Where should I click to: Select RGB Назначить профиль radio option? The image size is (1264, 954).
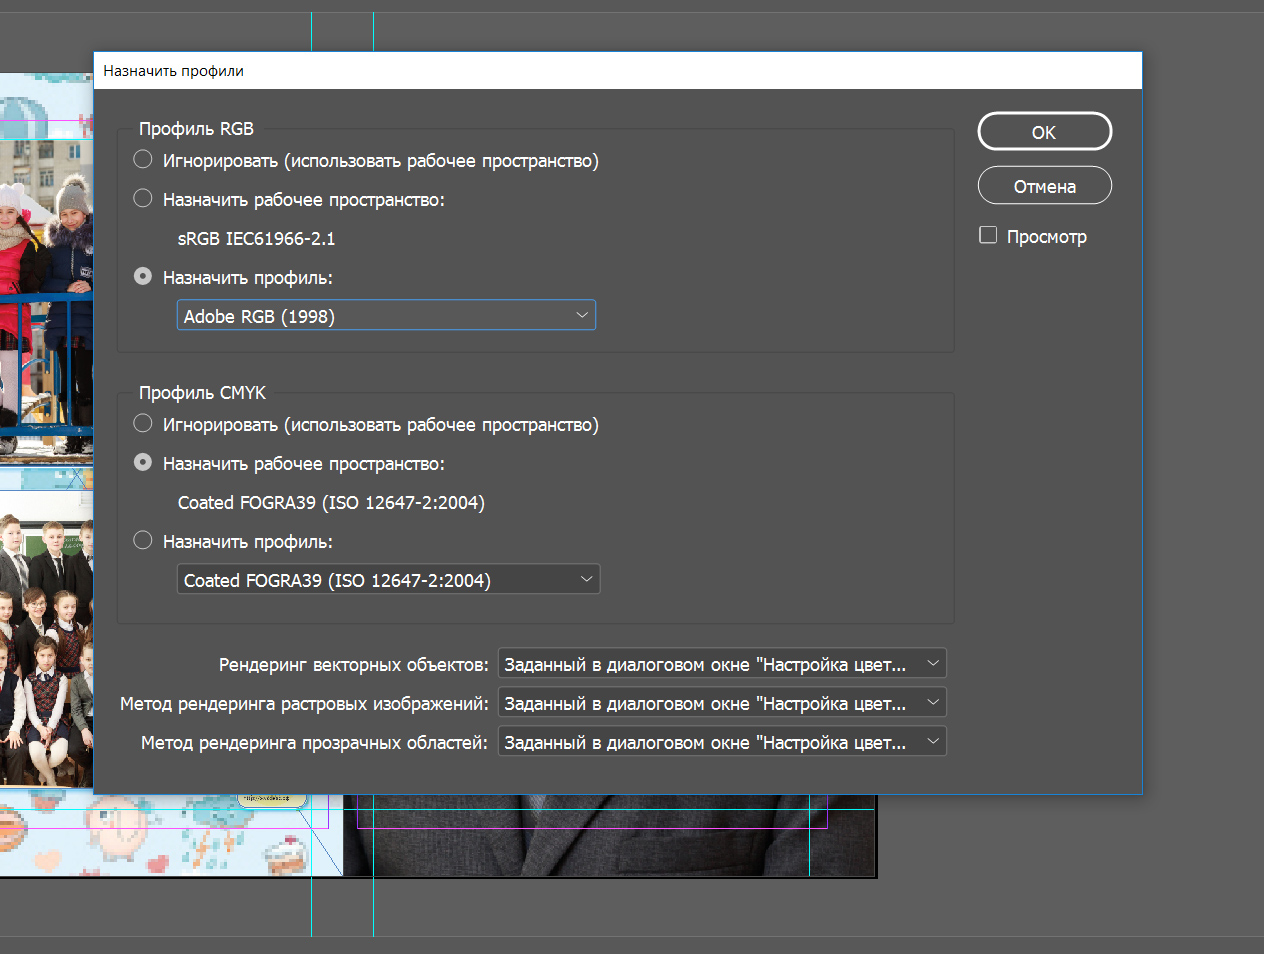tap(143, 277)
